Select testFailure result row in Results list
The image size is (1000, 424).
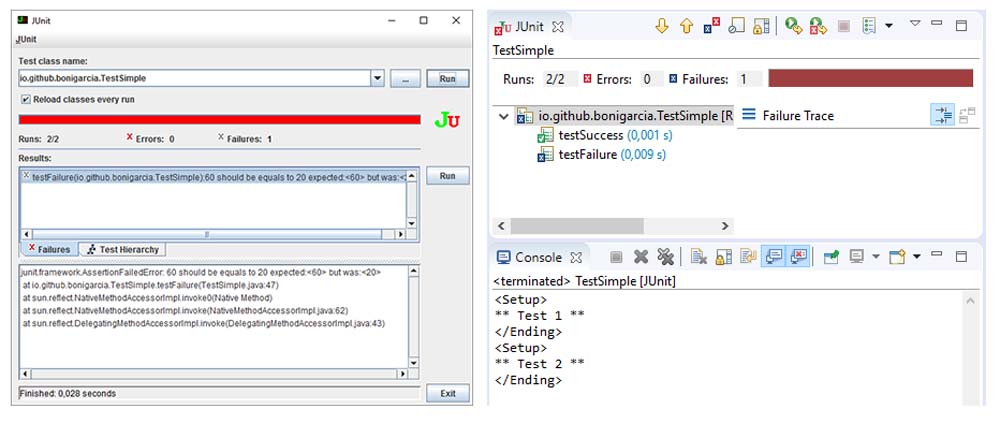coord(214,177)
